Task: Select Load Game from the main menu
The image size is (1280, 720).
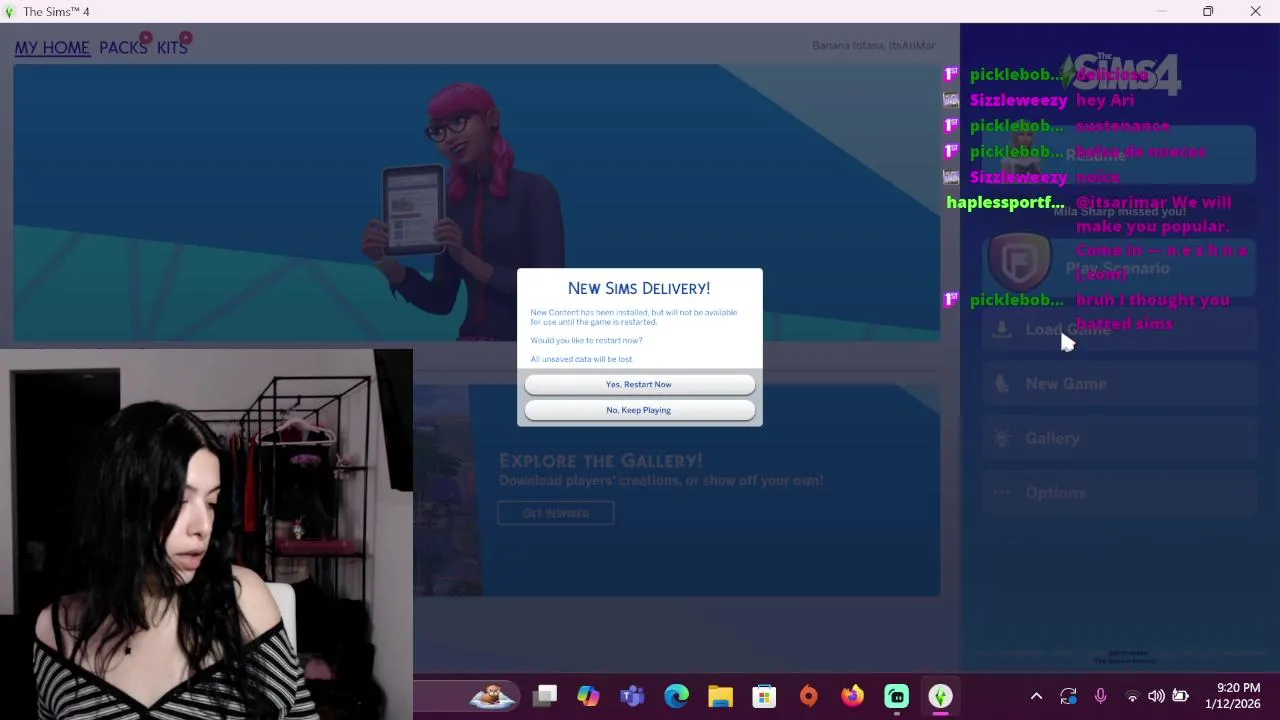Action: [x=1119, y=329]
